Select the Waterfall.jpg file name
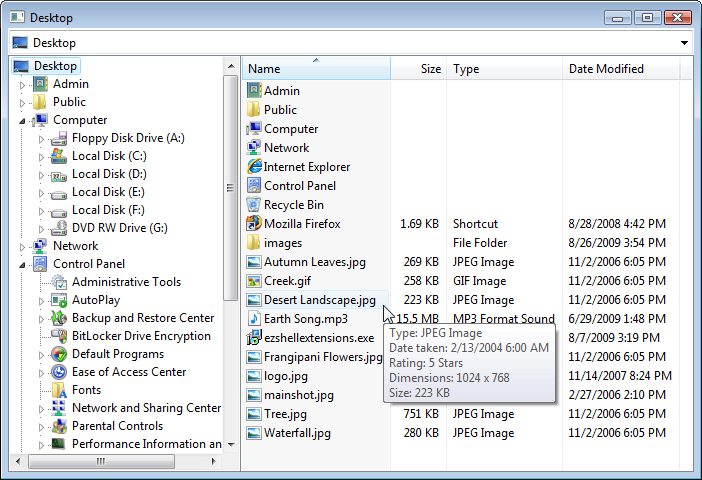The image size is (702, 480). point(297,433)
